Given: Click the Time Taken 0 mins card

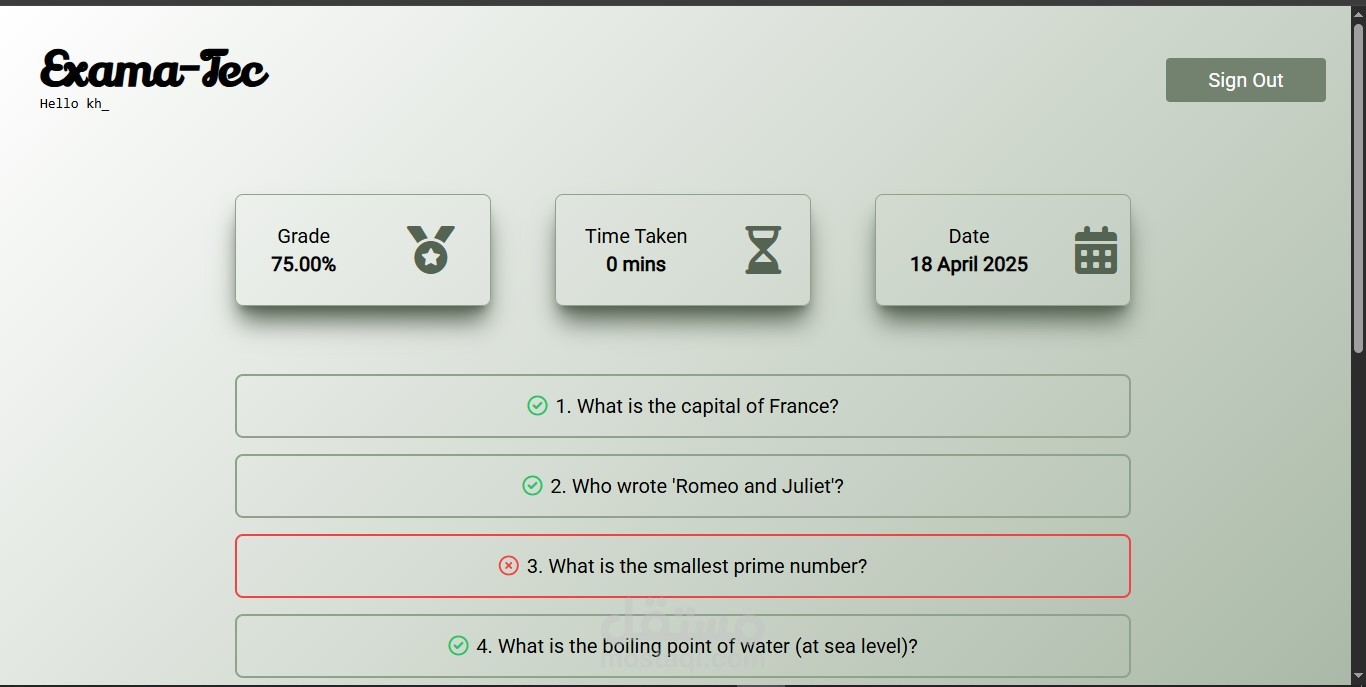Looking at the screenshot, I should [x=683, y=250].
